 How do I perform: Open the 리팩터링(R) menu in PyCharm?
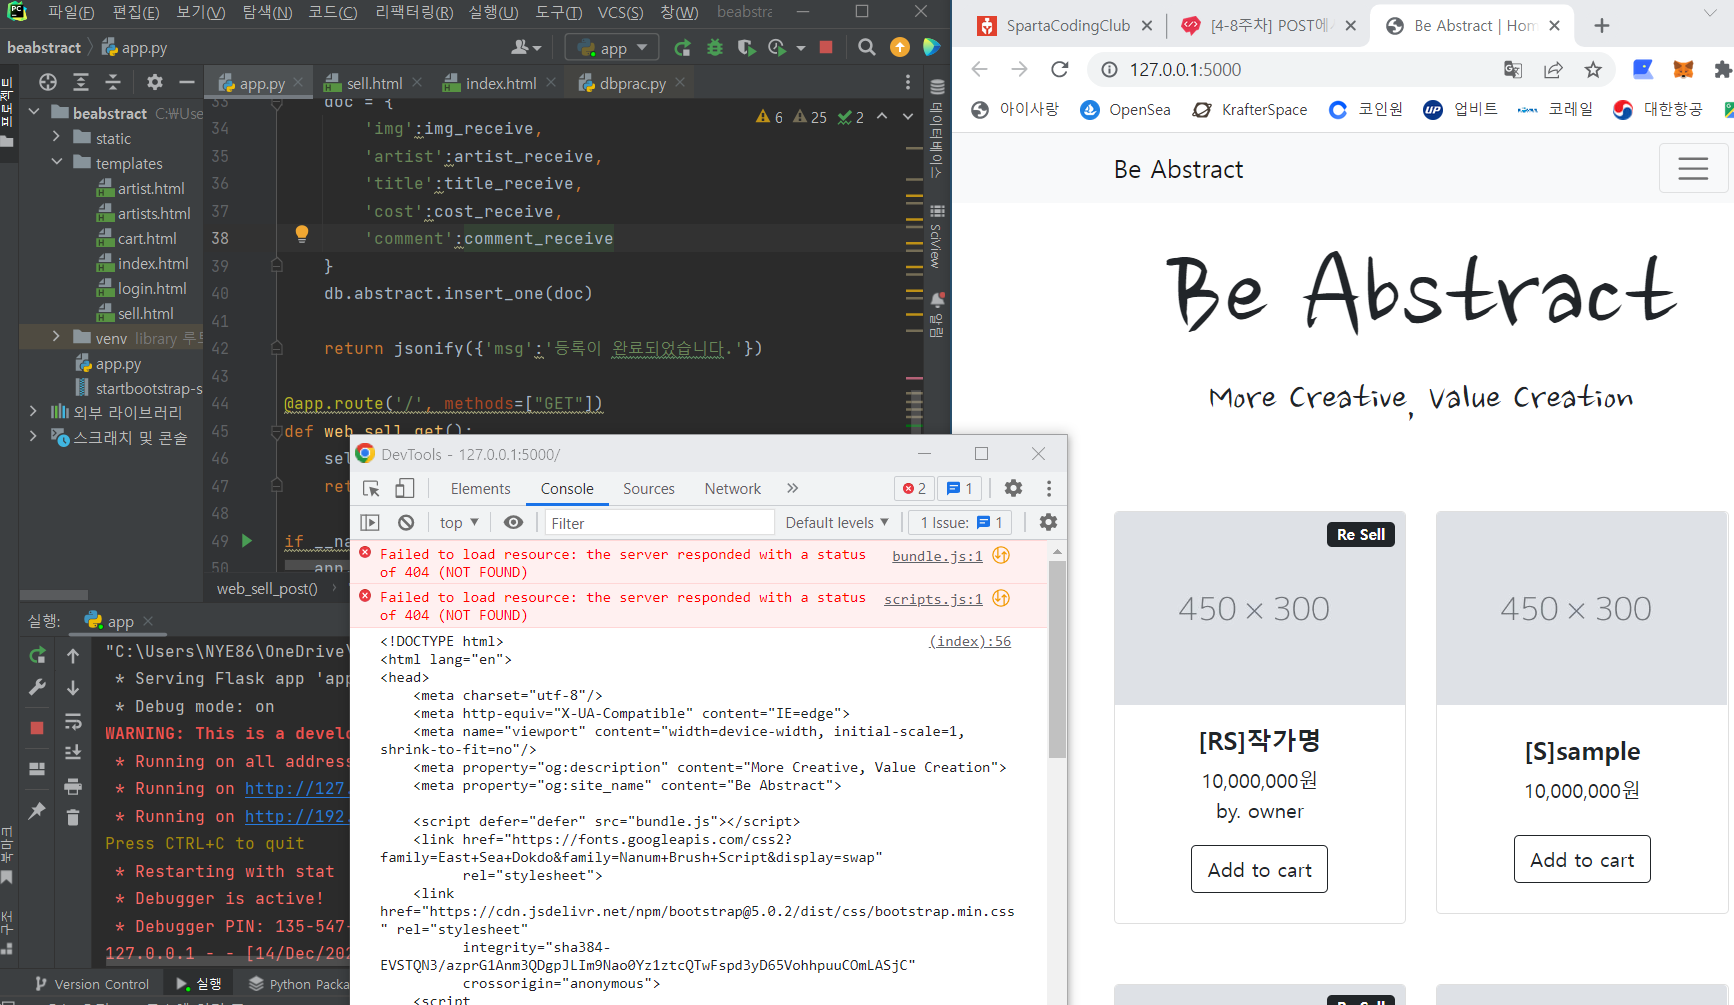[x=414, y=12]
